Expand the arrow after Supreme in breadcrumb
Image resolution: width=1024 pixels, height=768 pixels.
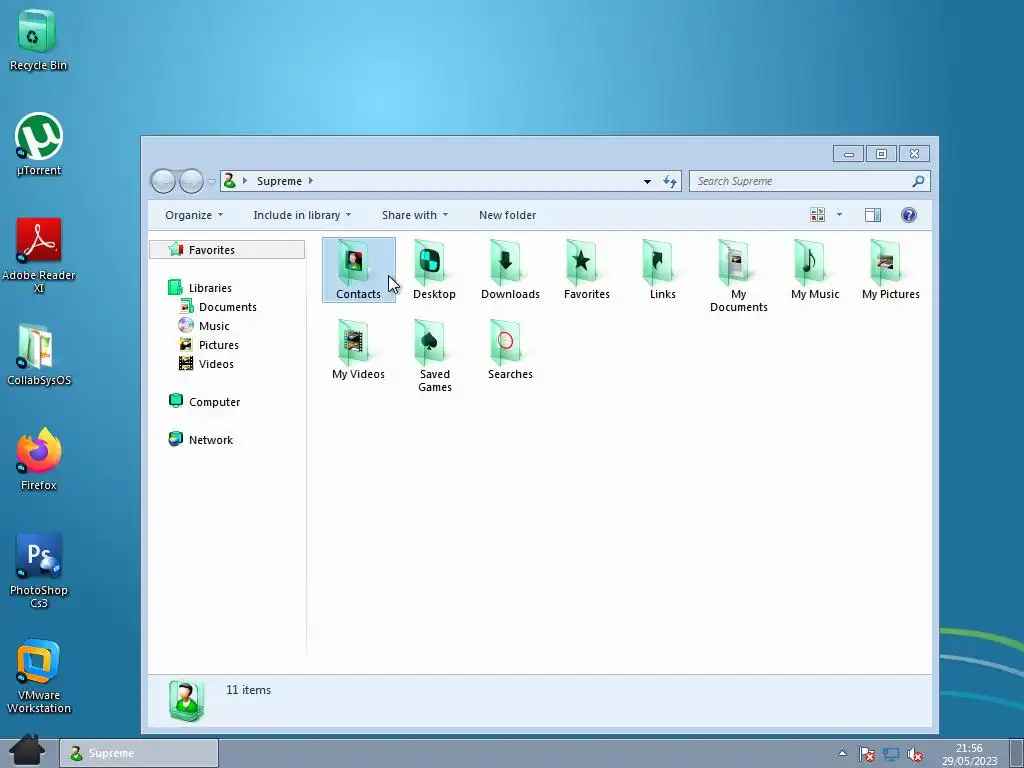pos(311,181)
